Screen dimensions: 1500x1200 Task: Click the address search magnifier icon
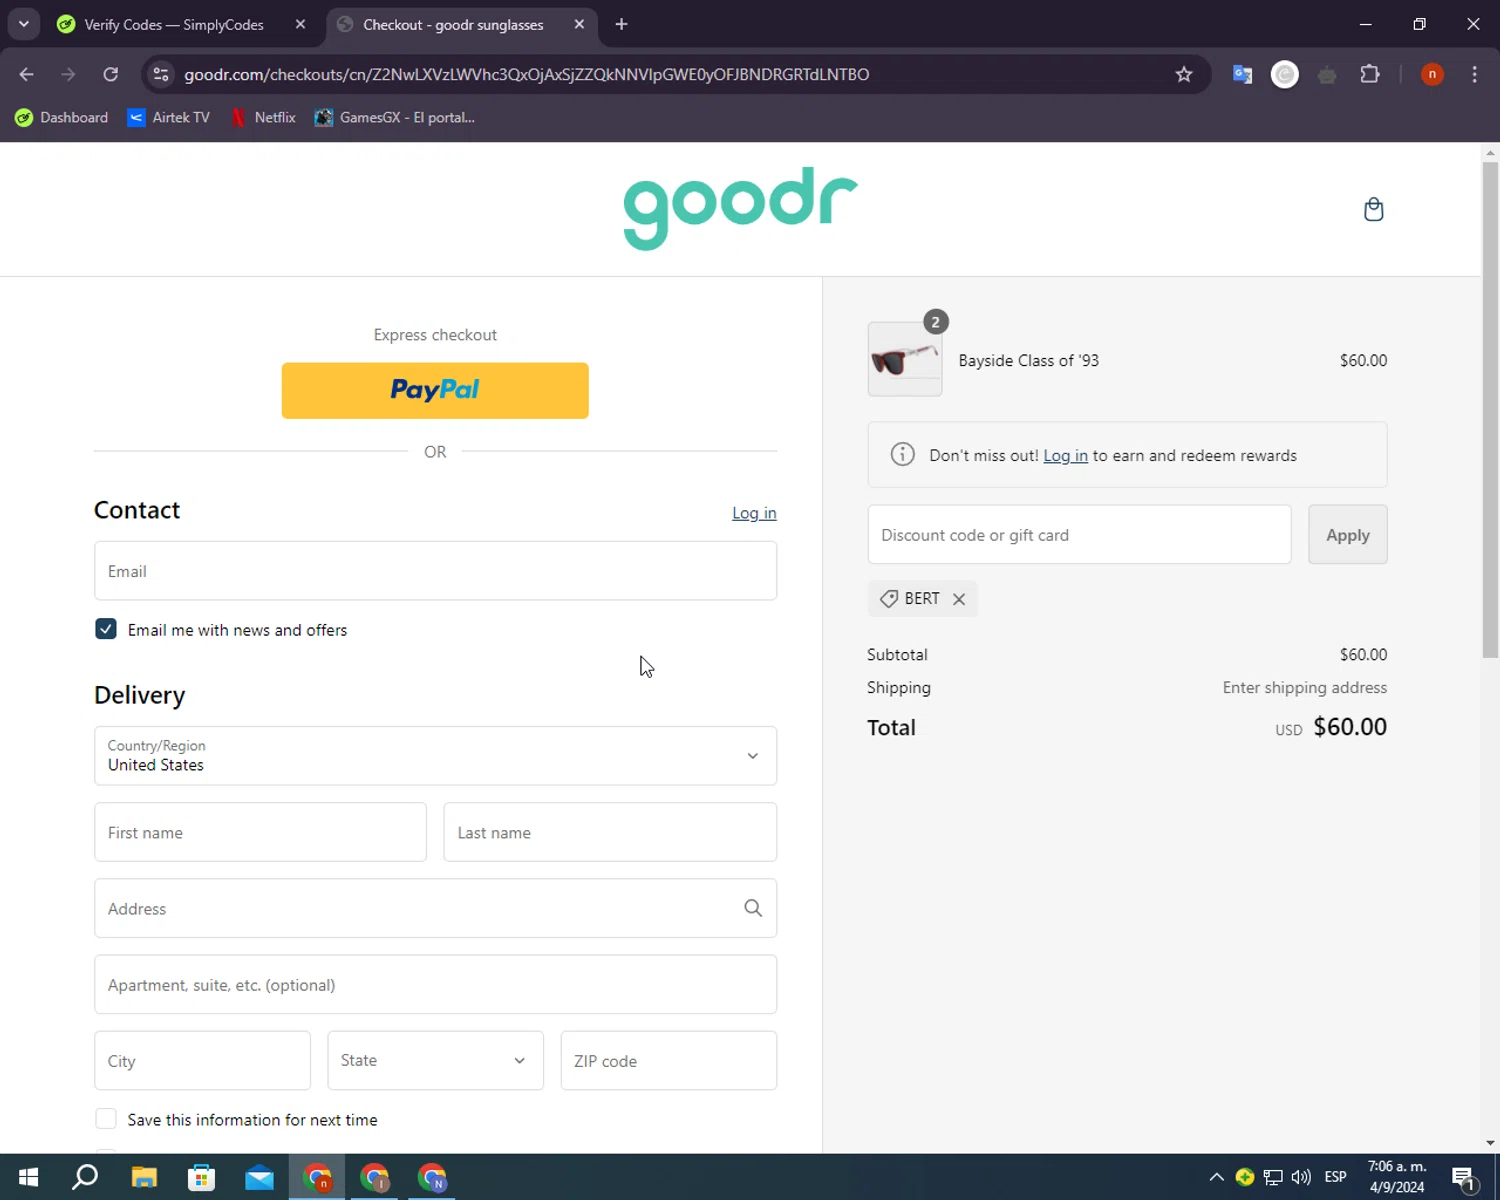coord(753,908)
